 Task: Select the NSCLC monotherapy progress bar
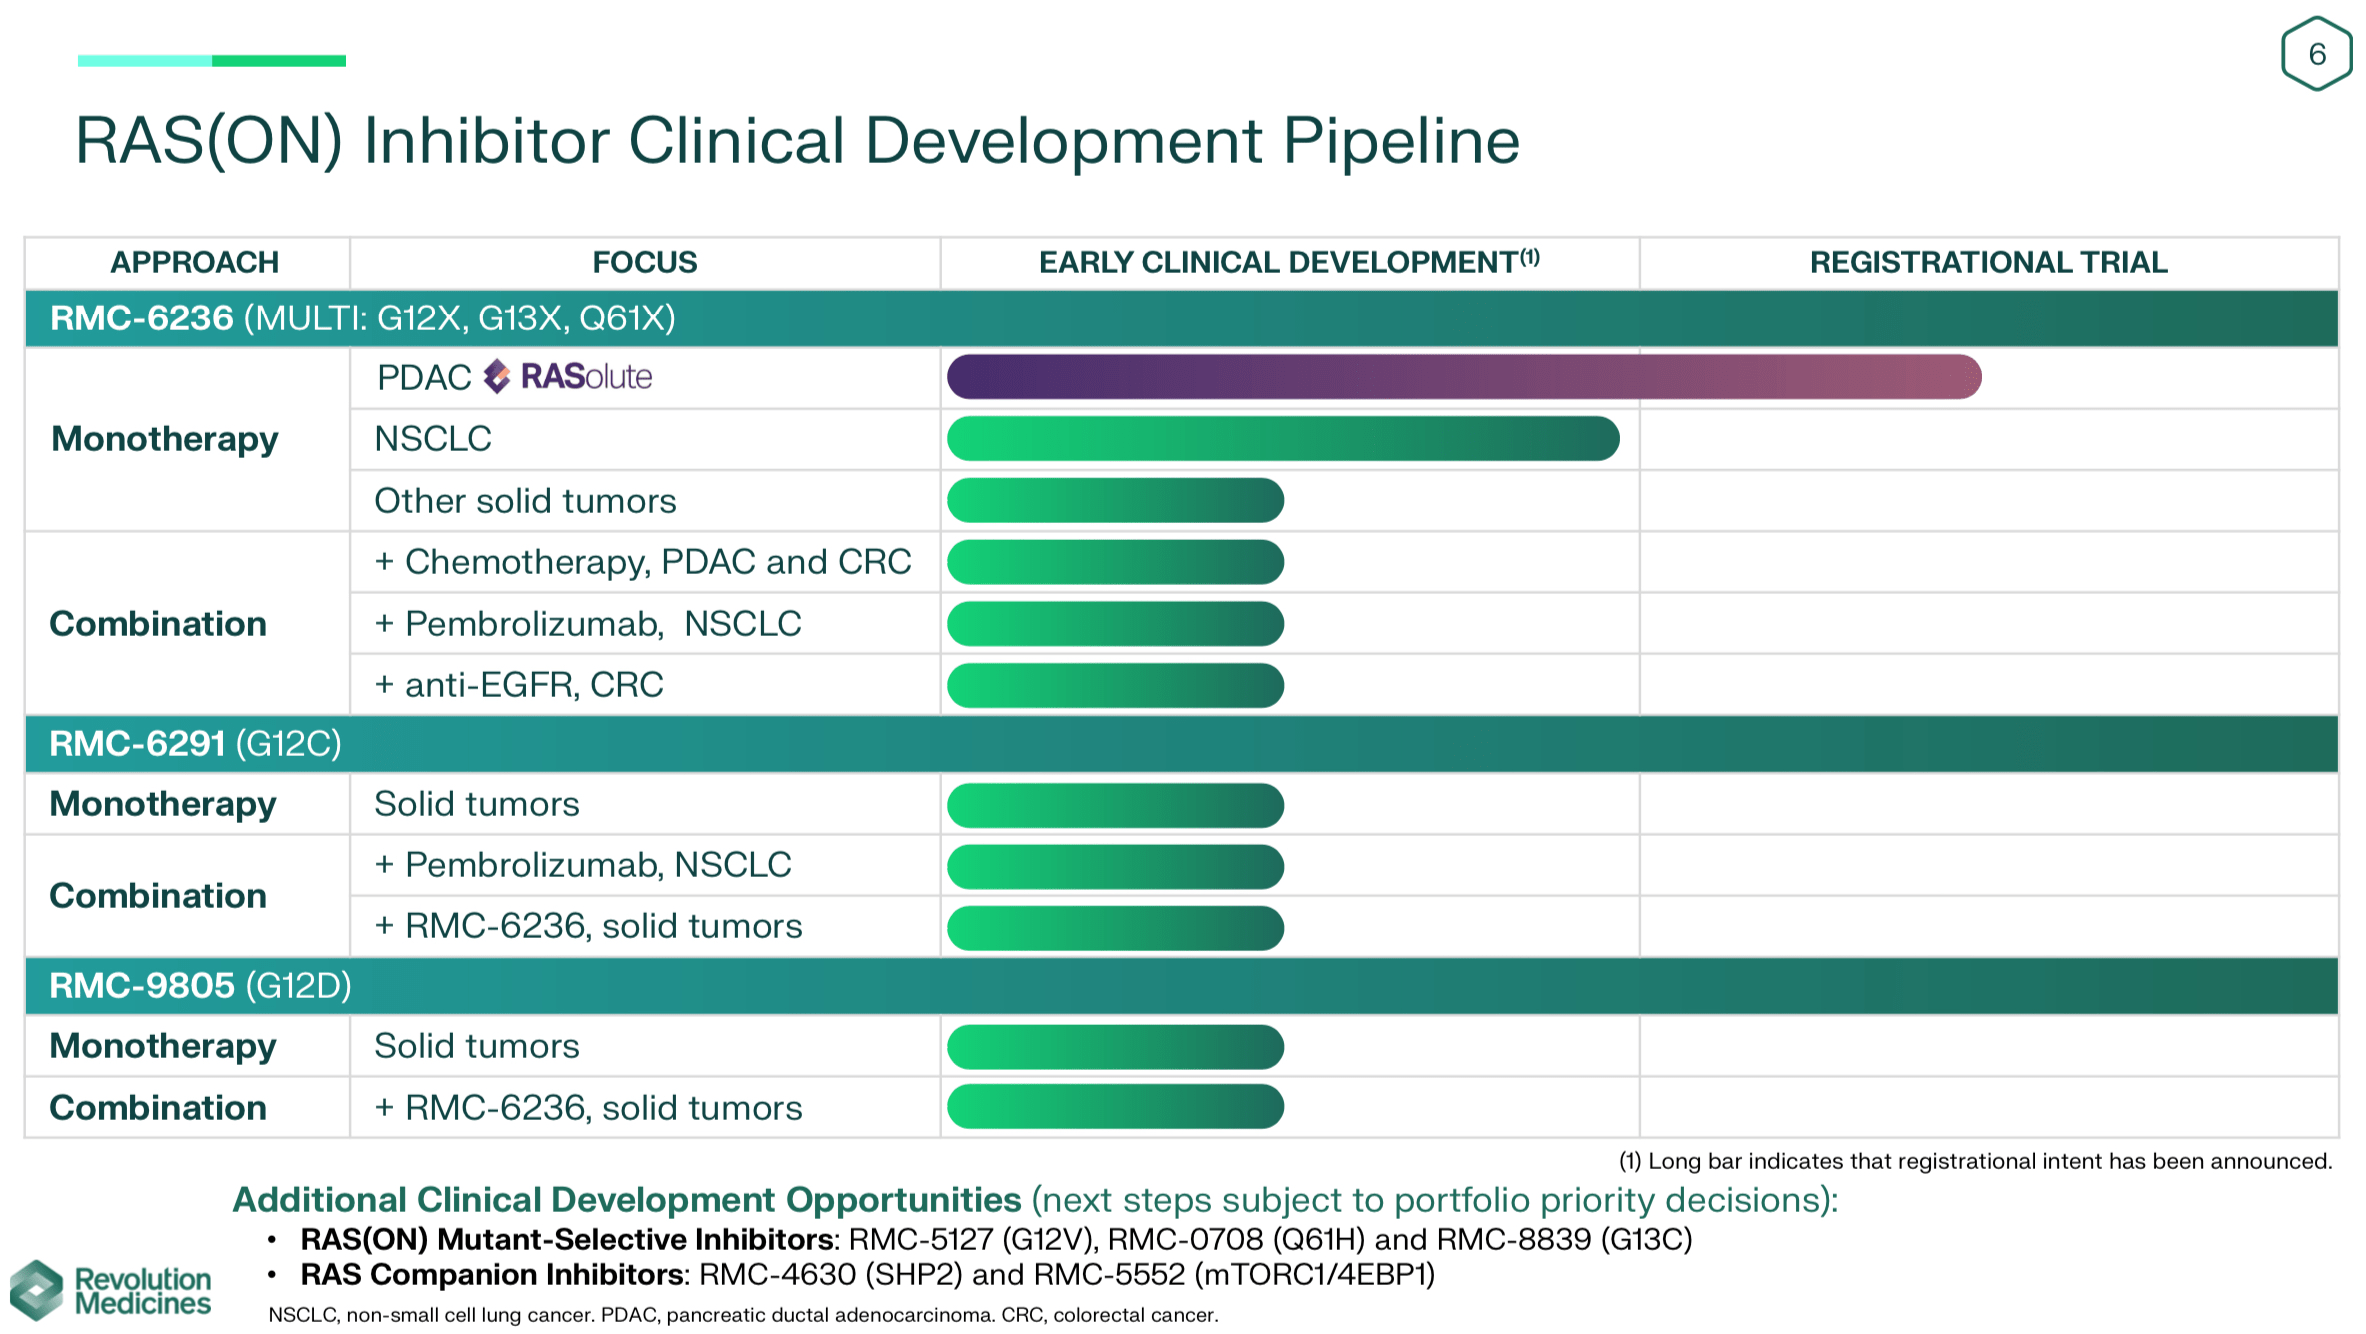(1283, 438)
